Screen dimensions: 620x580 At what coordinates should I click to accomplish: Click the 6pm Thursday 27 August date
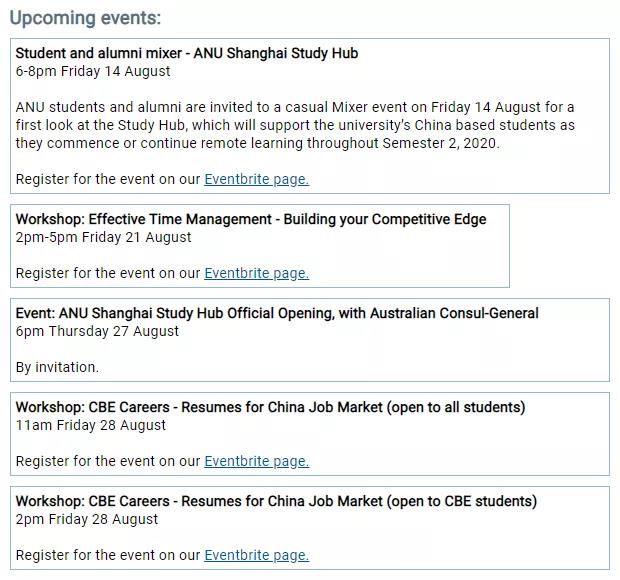pos(97,331)
